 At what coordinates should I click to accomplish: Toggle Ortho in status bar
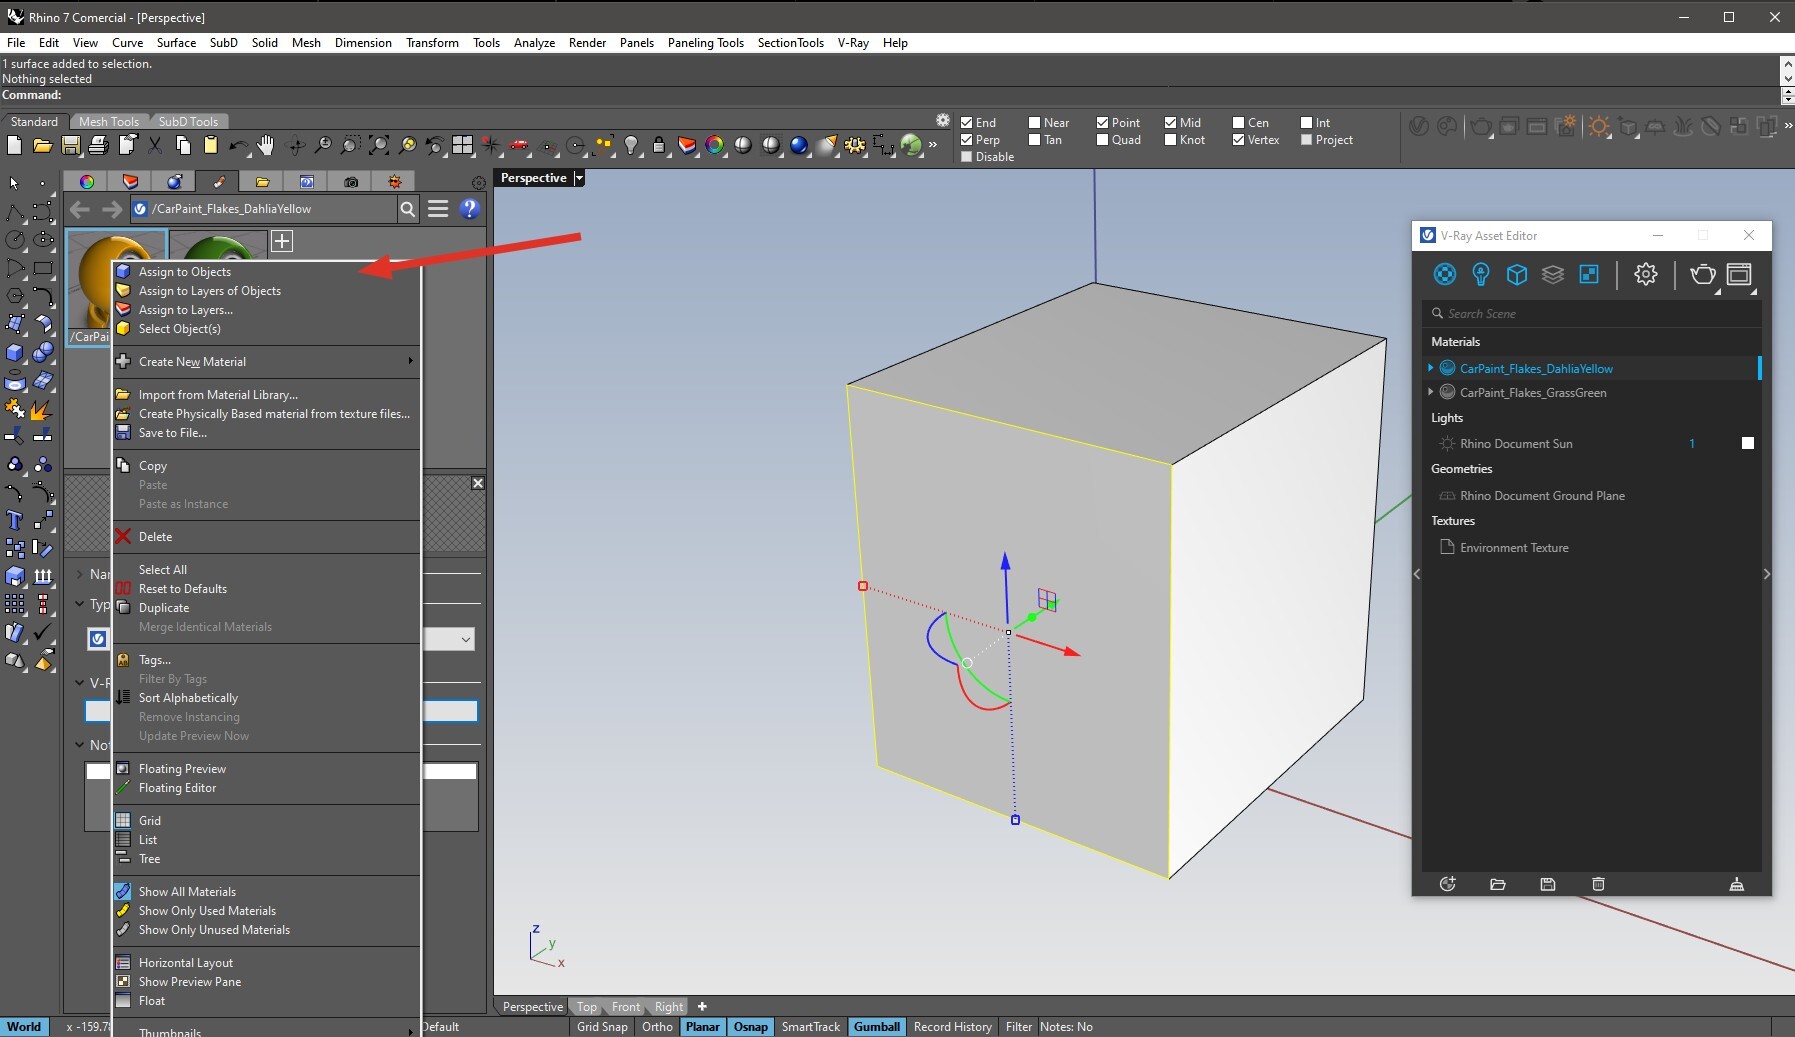[657, 1027]
